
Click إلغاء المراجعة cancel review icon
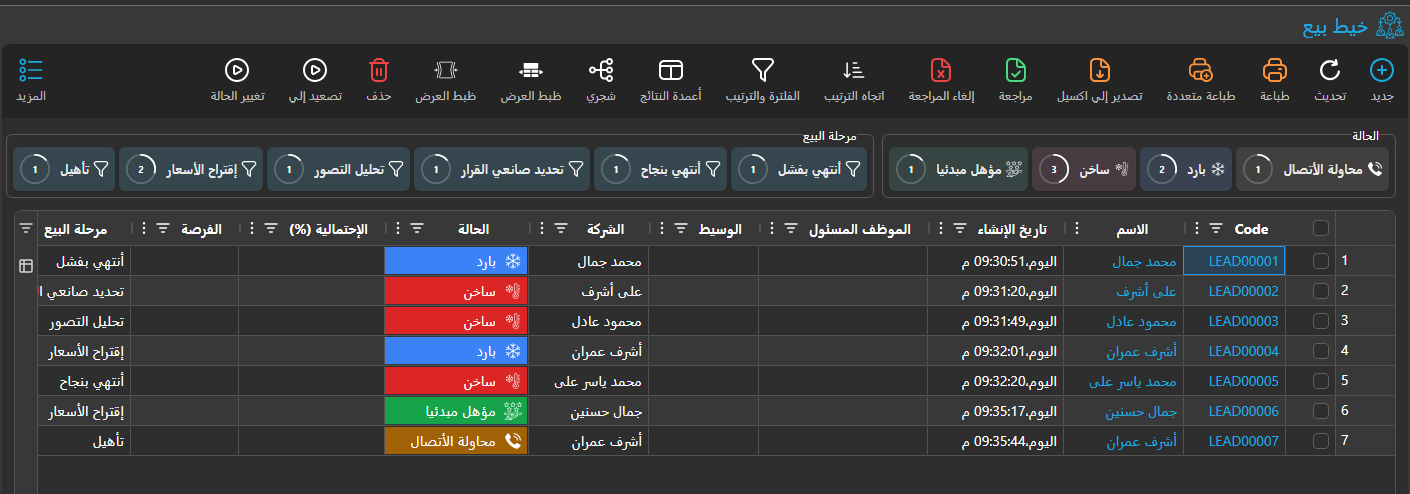tap(940, 70)
